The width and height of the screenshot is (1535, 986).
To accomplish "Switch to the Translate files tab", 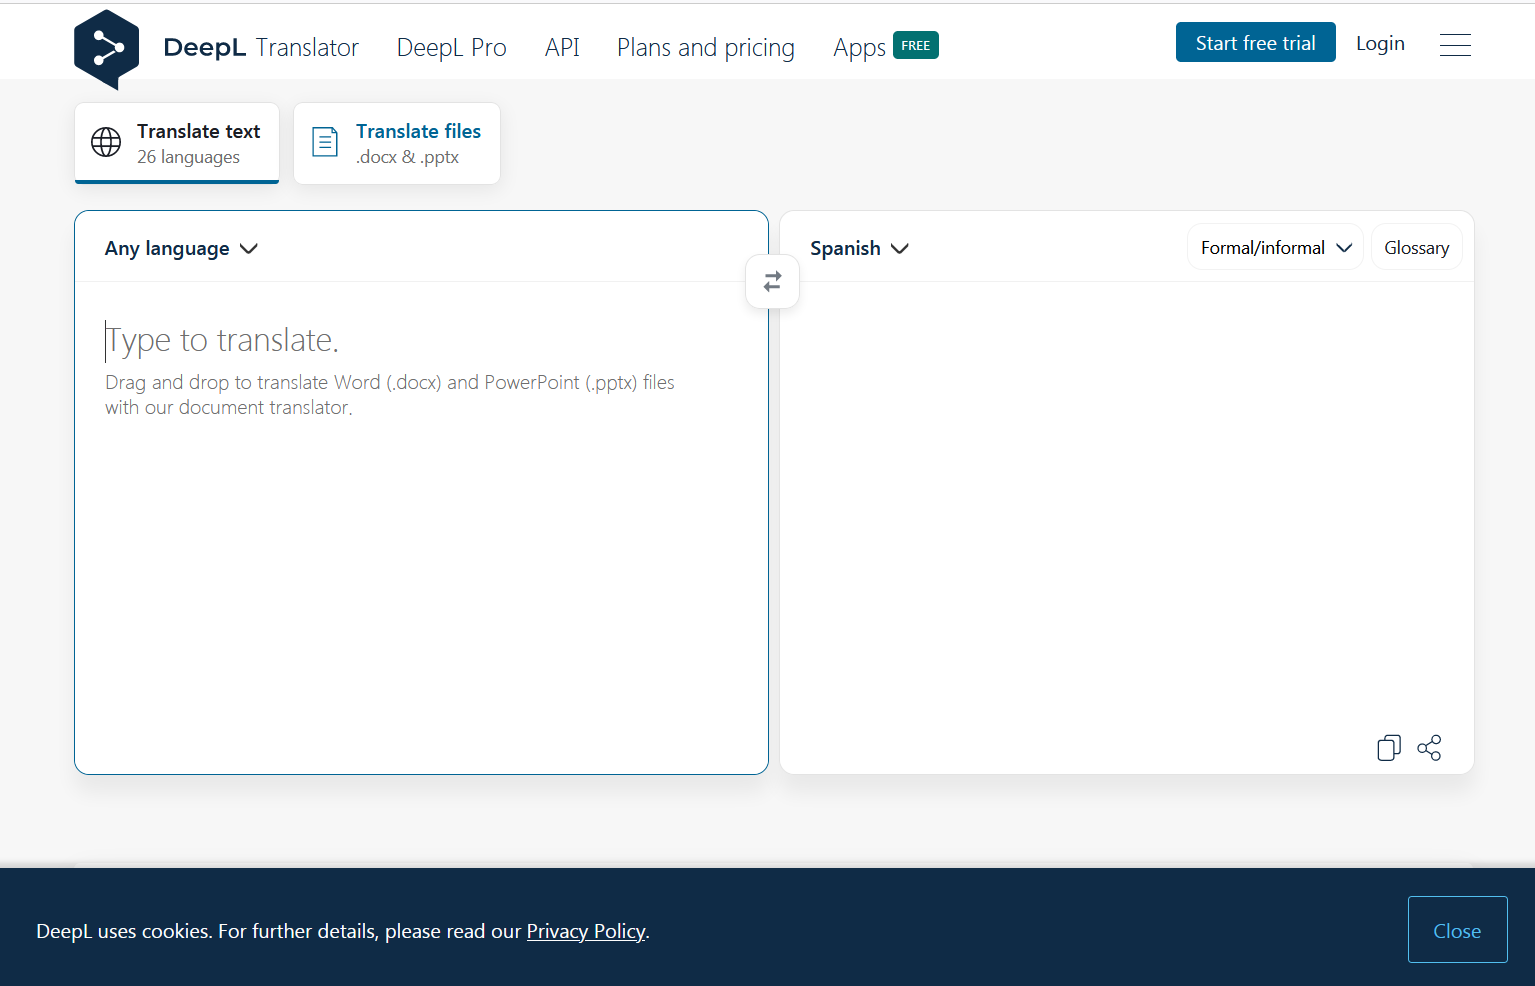I will [x=397, y=143].
